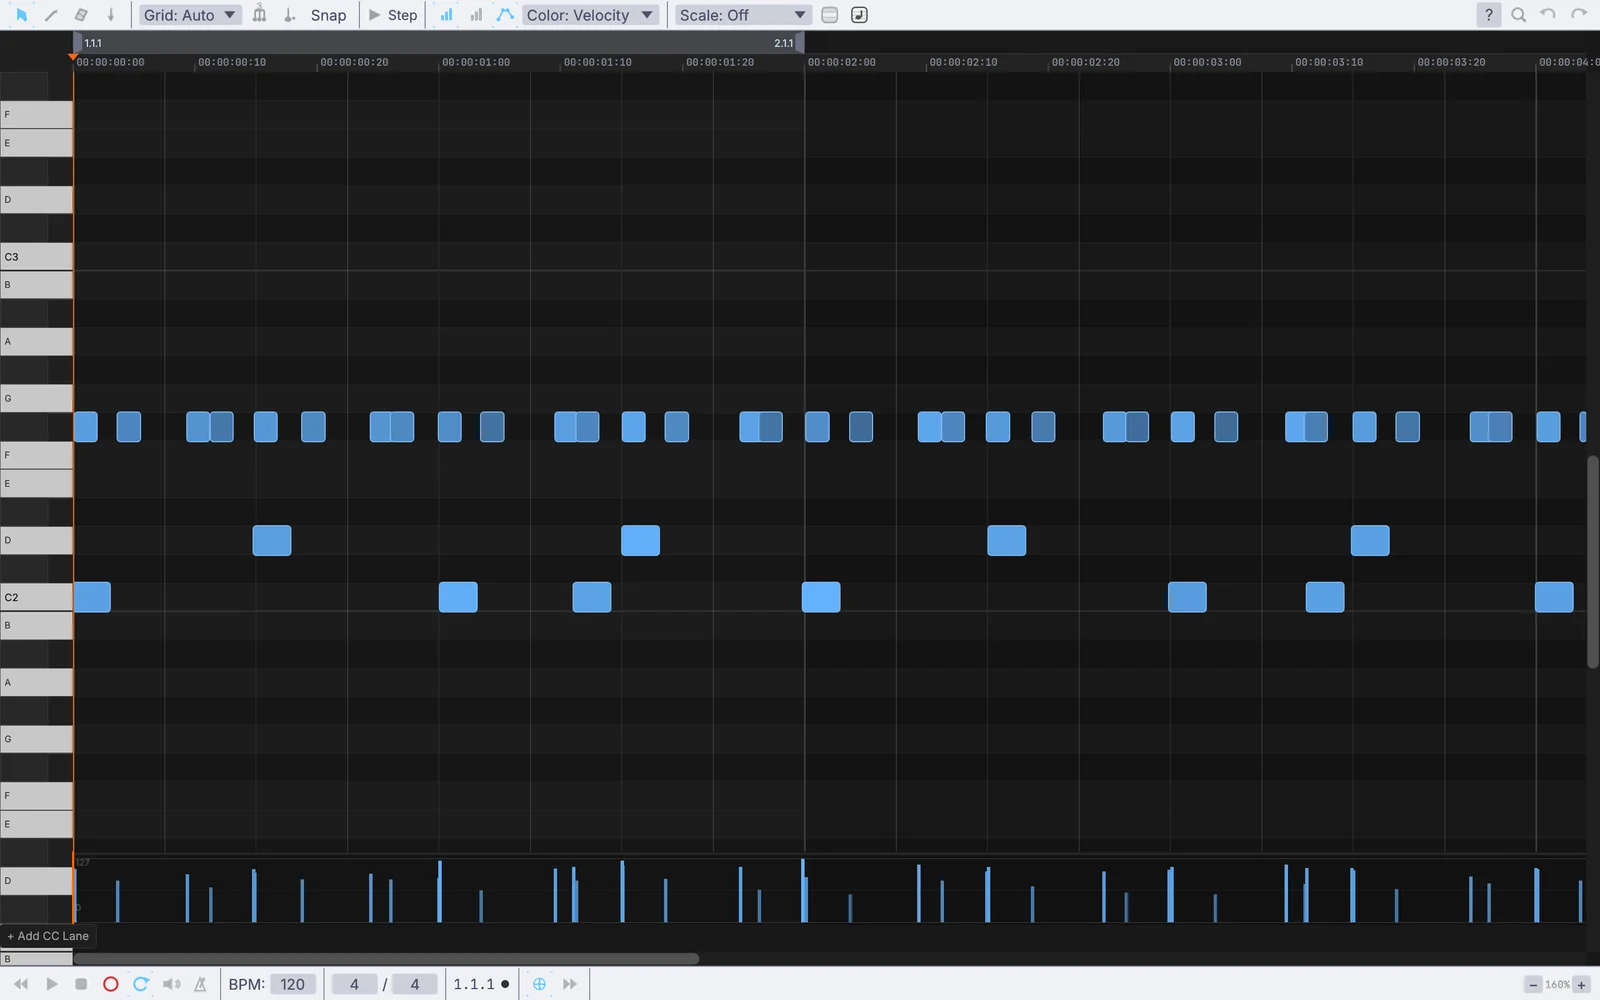Open the Grid: Auto dropdown
This screenshot has height=1000, width=1600.
(x=189, y=15)
